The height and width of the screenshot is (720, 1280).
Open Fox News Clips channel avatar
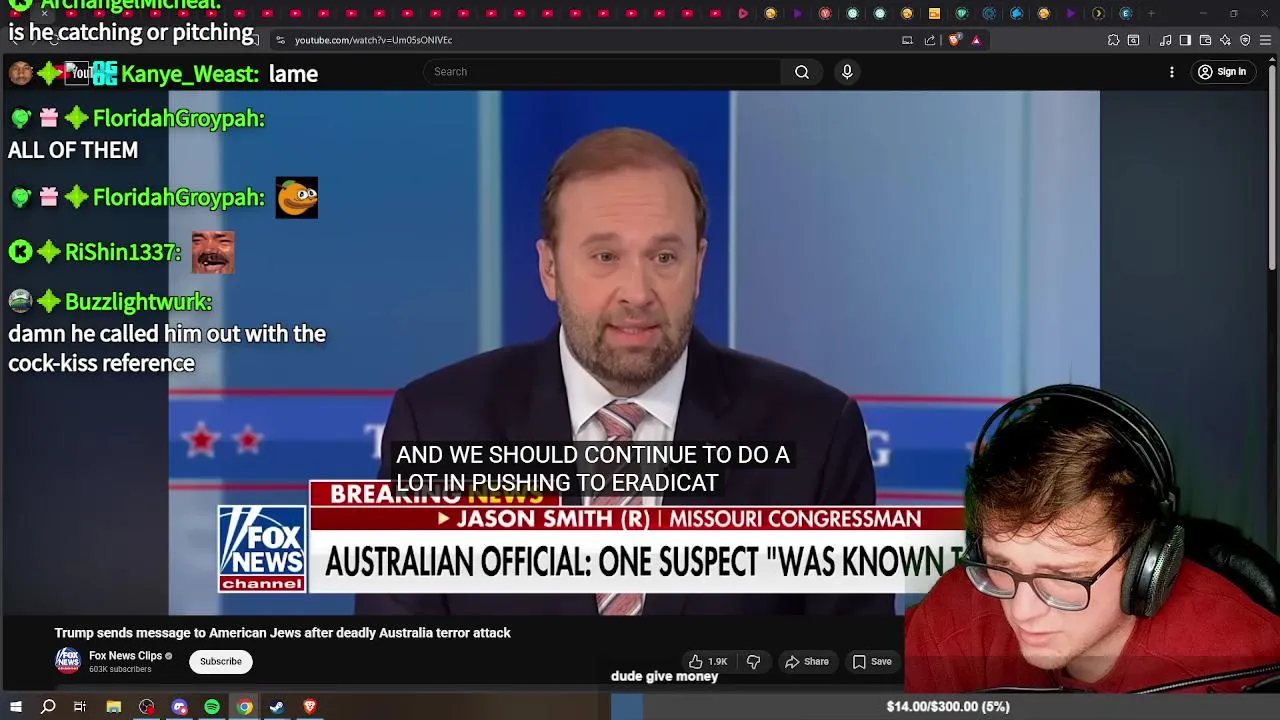pyautogui.click(x=68, y=661)
